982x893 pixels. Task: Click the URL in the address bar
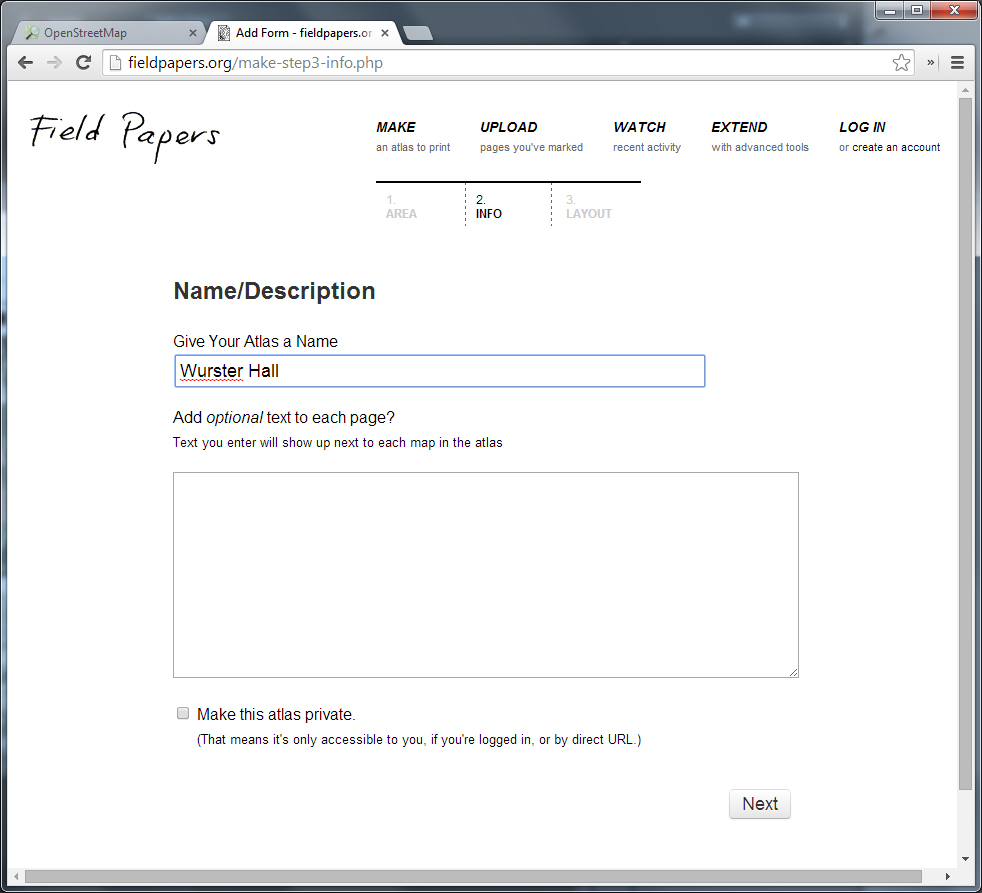pyautogui.click(x=255, y=63)
